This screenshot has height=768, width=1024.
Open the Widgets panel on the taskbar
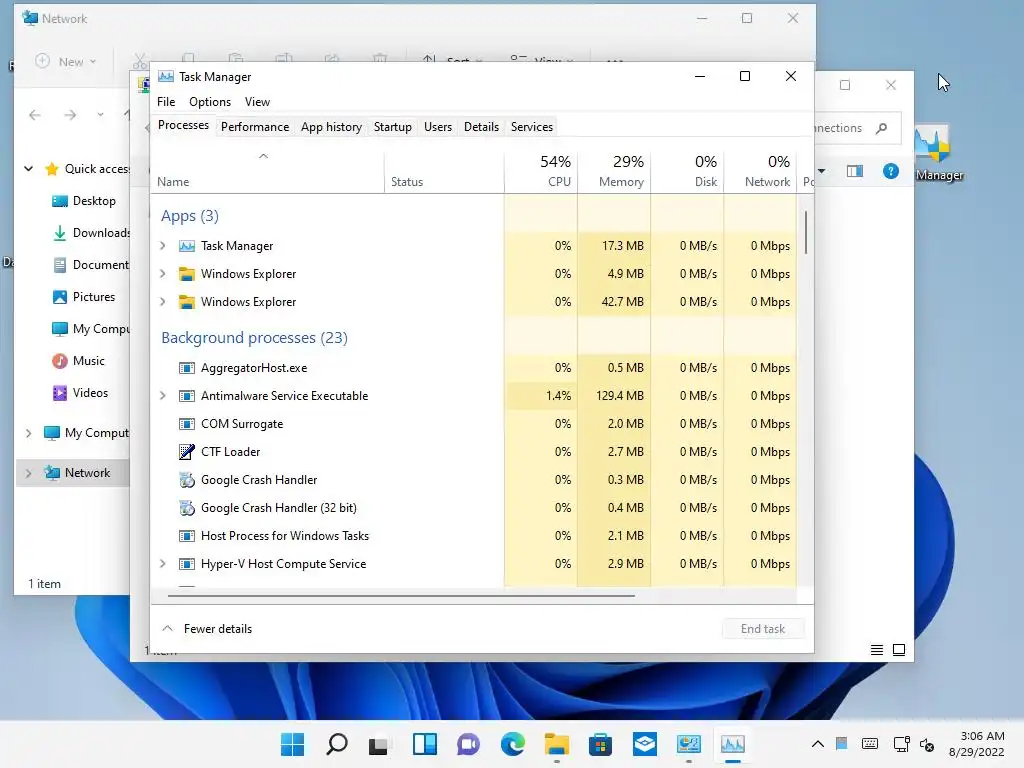click(x=424, y=744)
